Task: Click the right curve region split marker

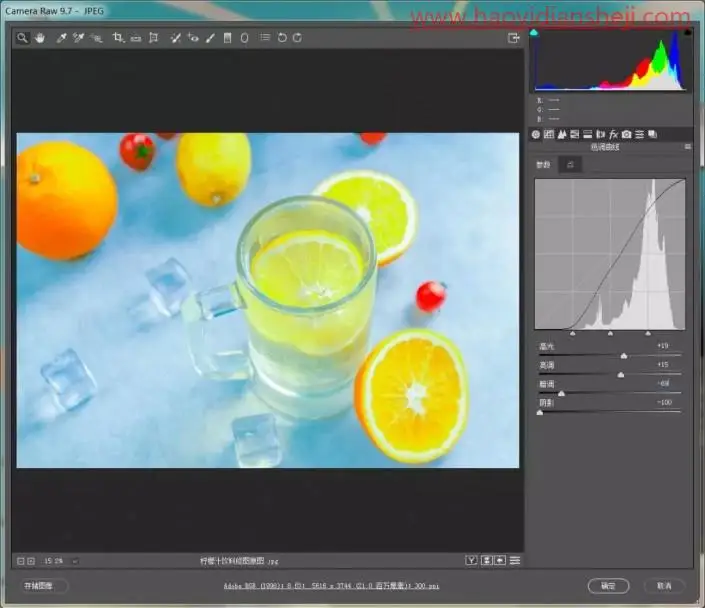Action: [x=648, y=333]
